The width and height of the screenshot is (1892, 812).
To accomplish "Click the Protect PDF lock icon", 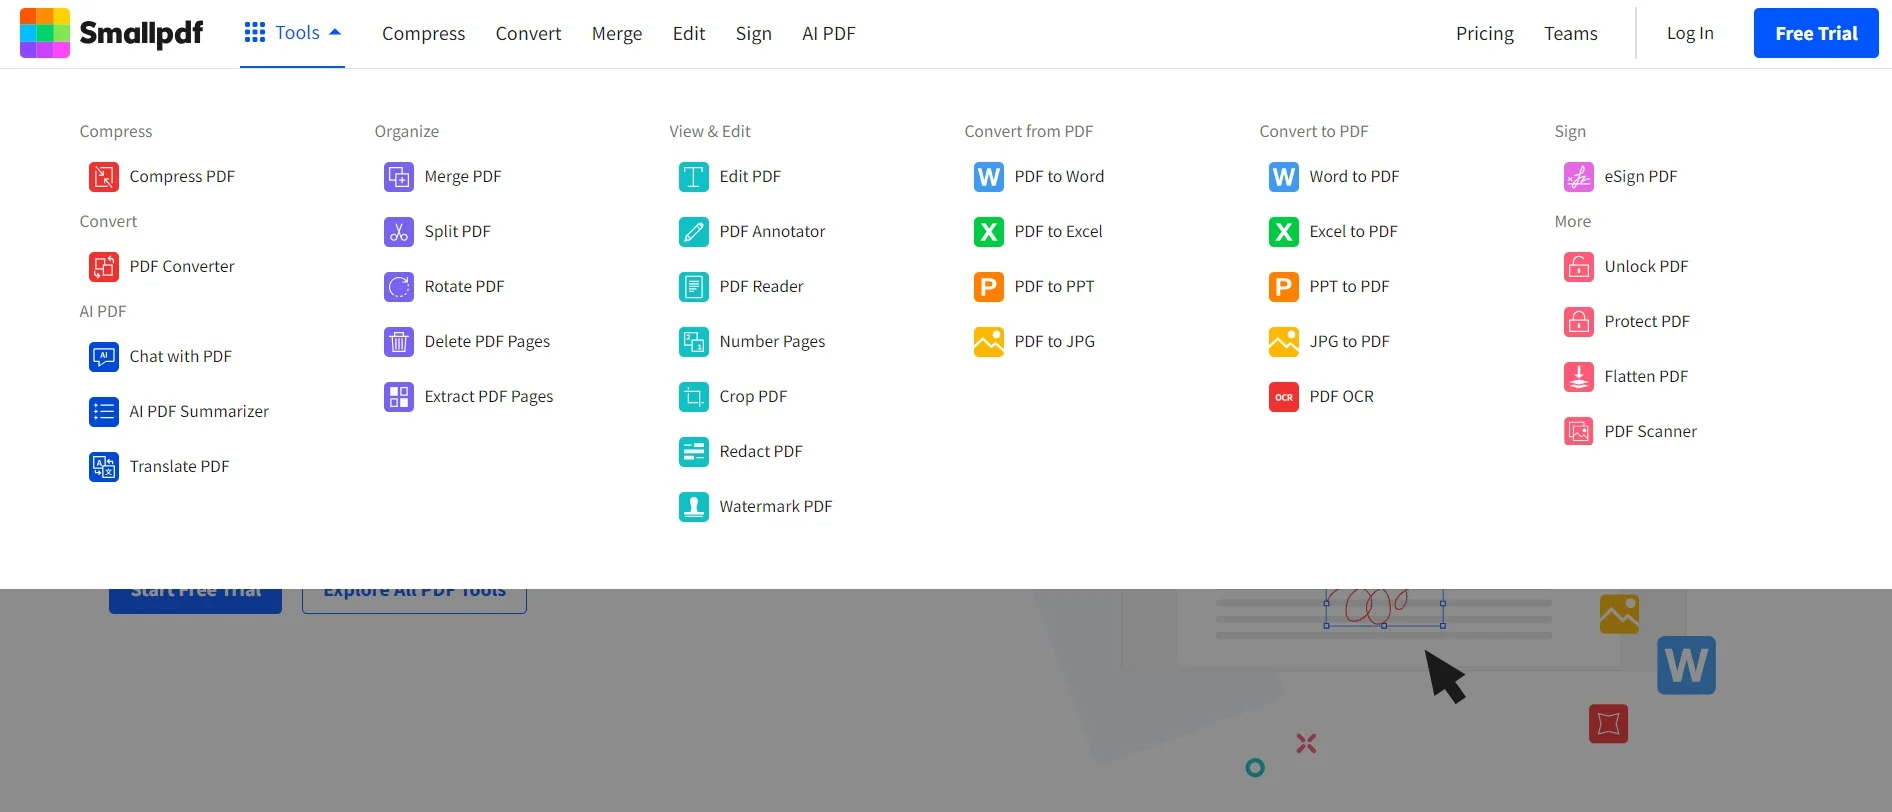I will pyautogui.click(x=1579, y=322).
